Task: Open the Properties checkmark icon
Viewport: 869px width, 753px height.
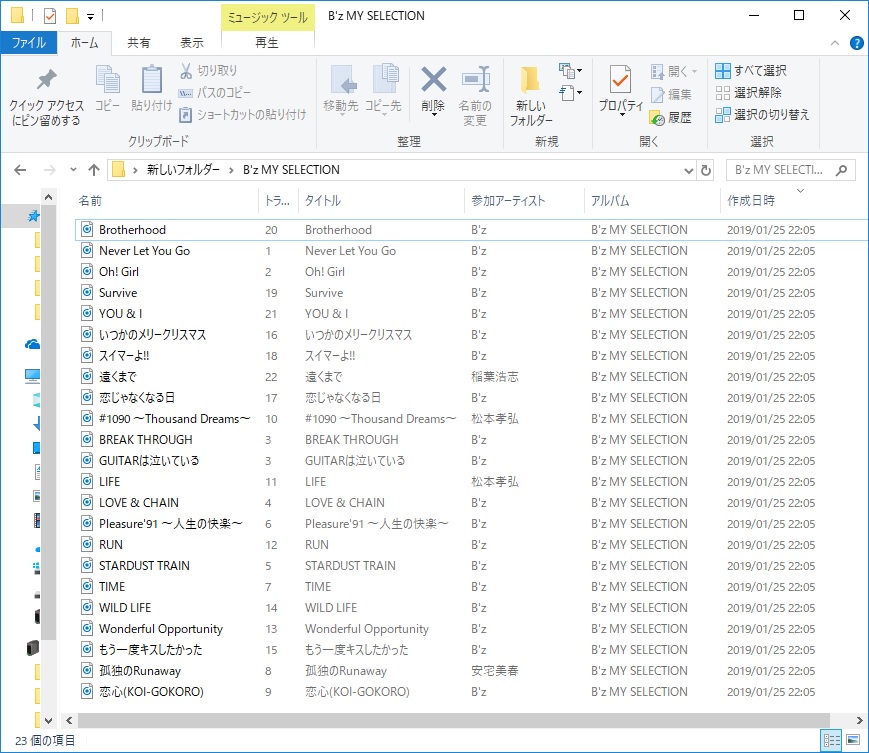Action: [620, 81]
